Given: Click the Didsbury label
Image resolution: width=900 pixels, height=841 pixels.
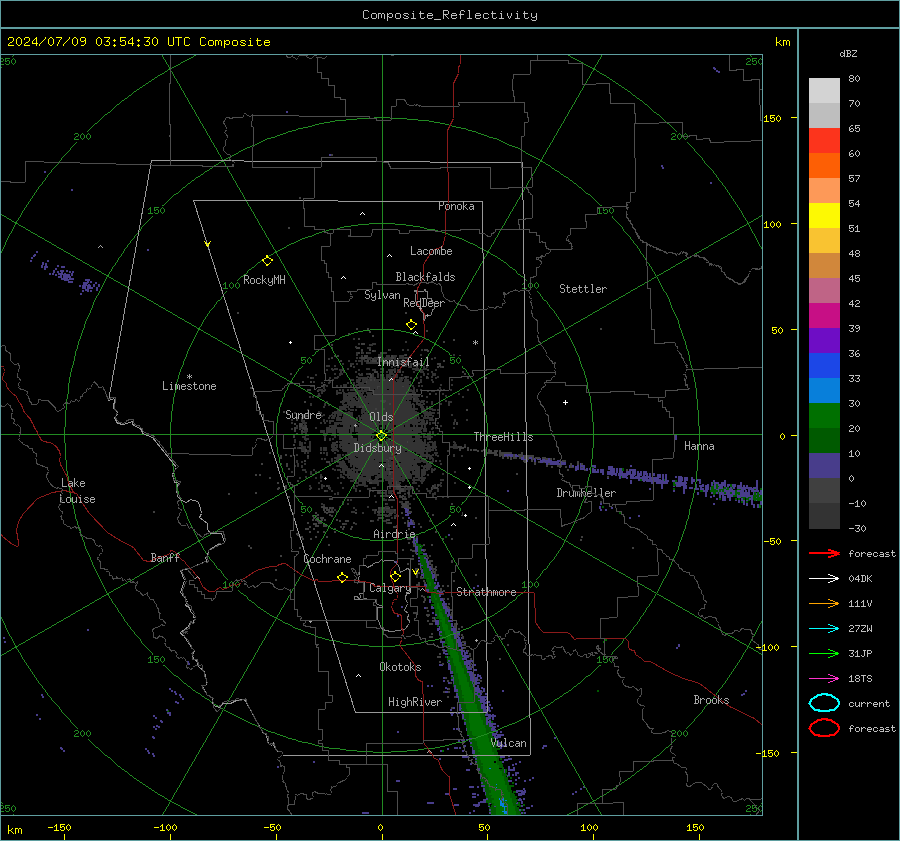Looking at the screenshot, I should (377, 448).
